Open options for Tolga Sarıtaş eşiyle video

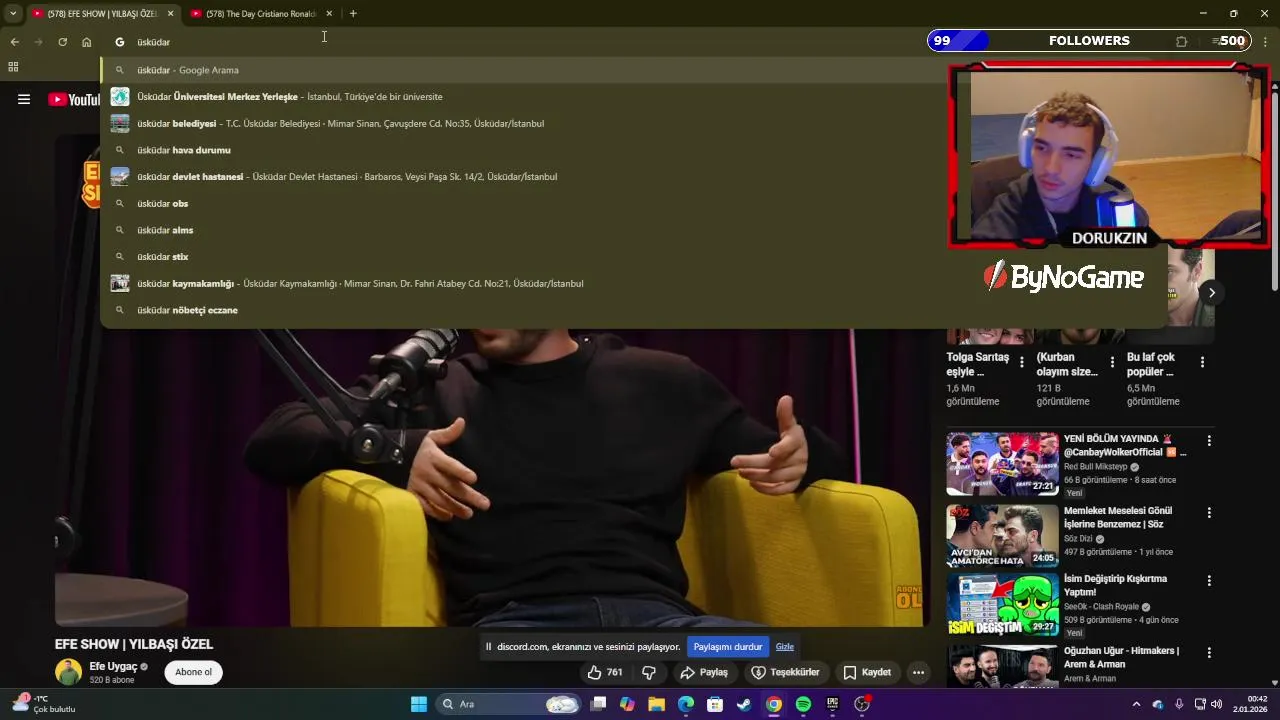pos(1021,362)
